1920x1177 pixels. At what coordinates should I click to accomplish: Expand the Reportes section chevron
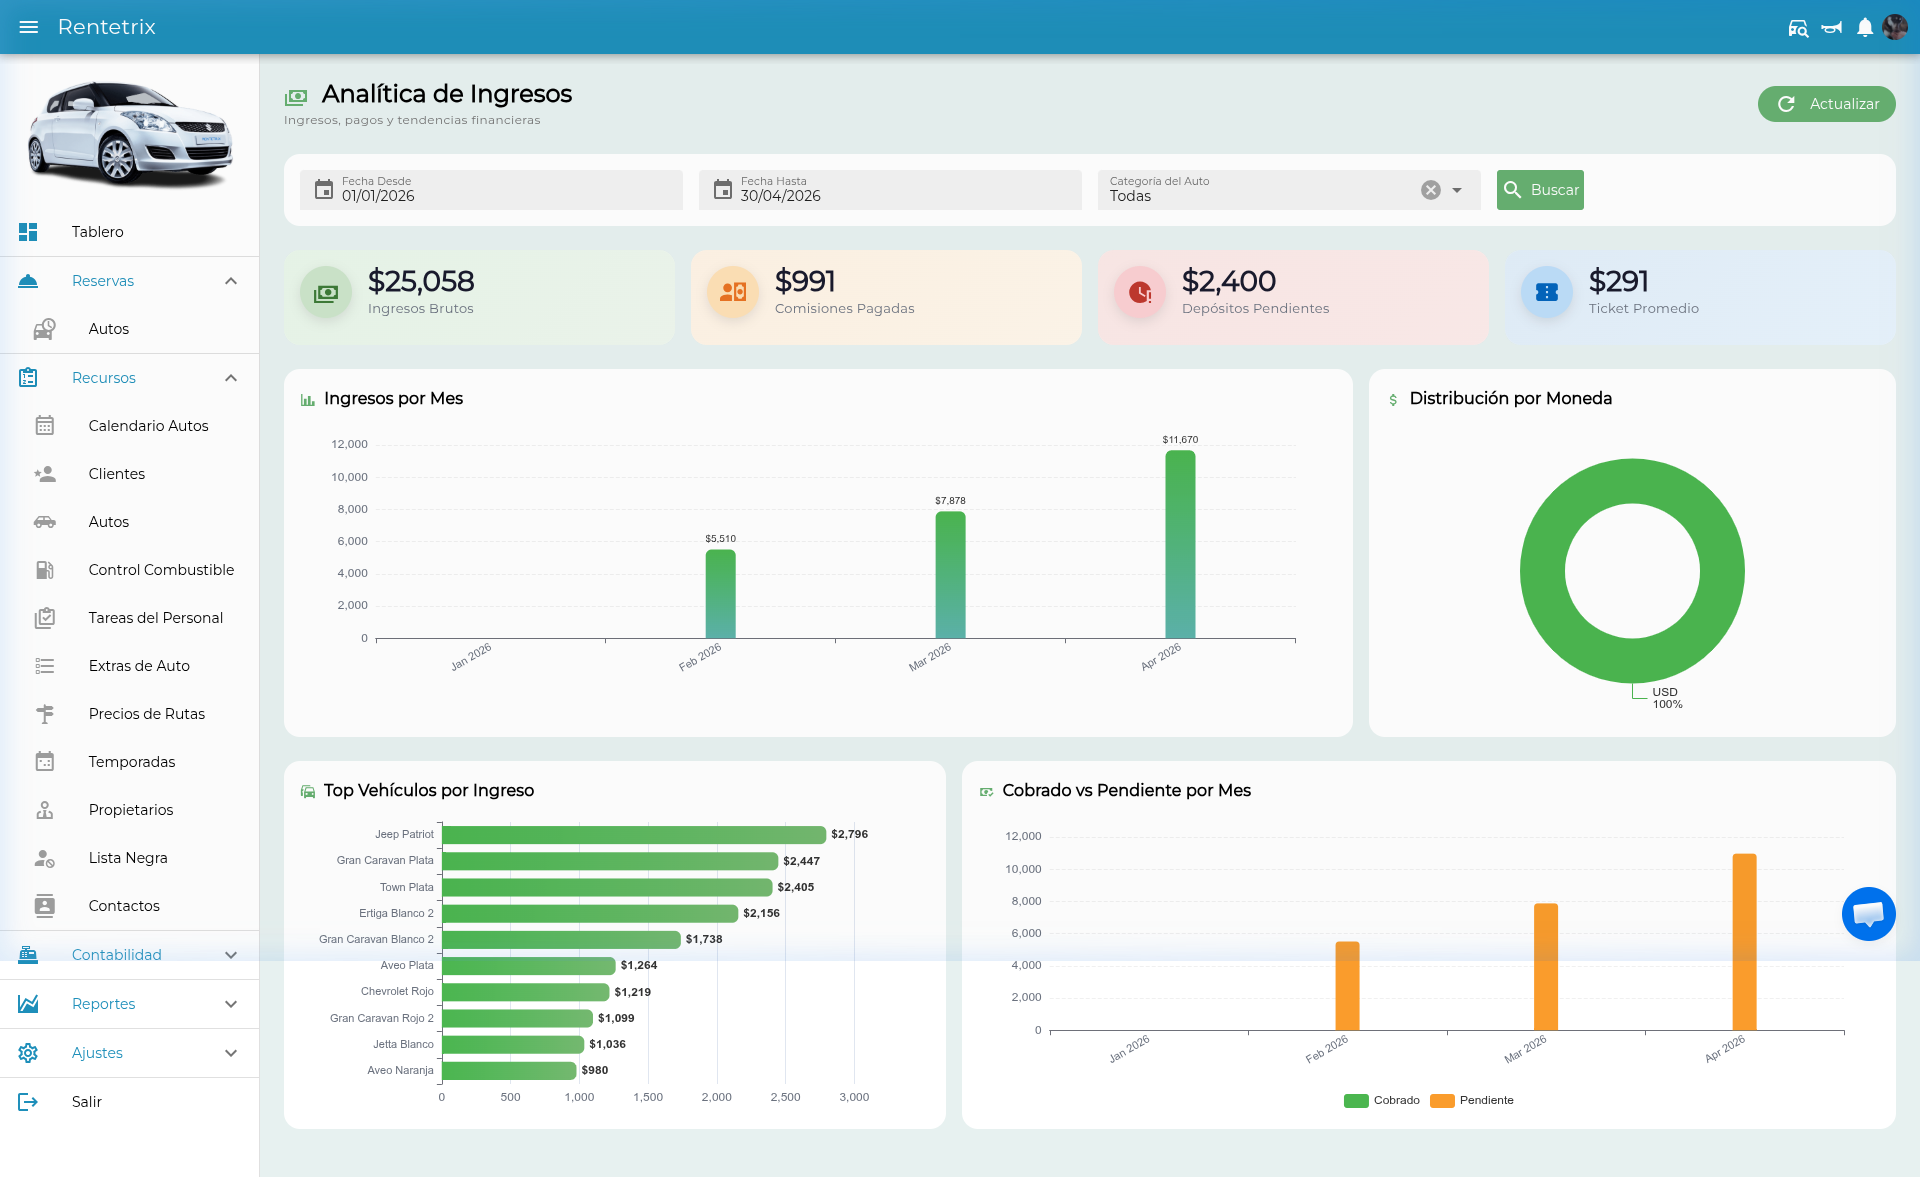(231, 1004)
